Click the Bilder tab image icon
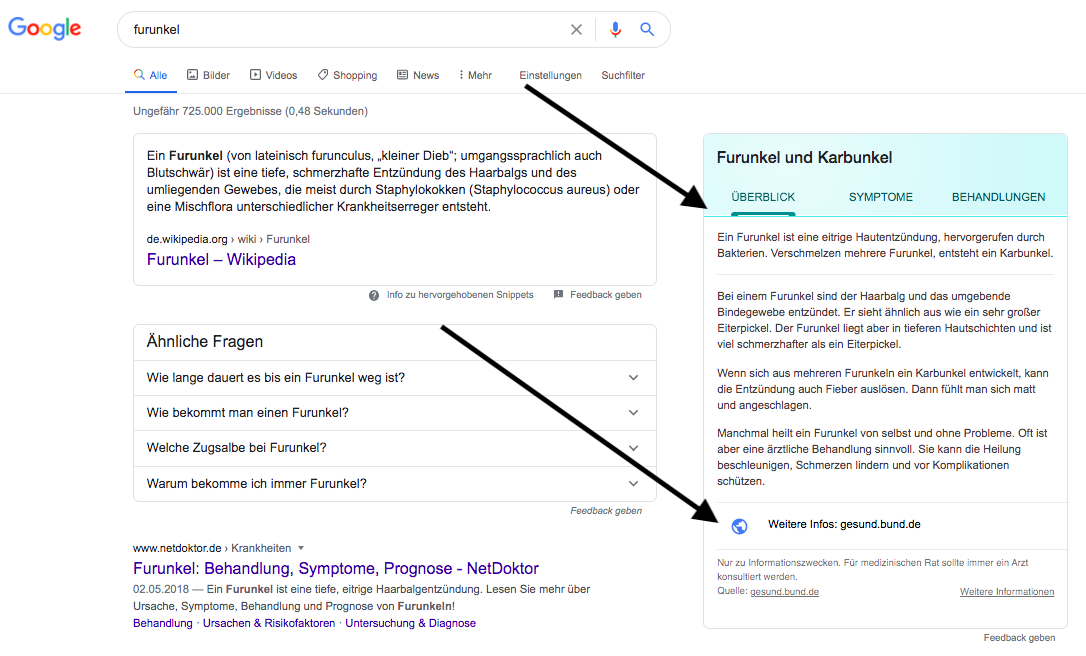Screen dimensions: 1086x656 tap(193, 75)
